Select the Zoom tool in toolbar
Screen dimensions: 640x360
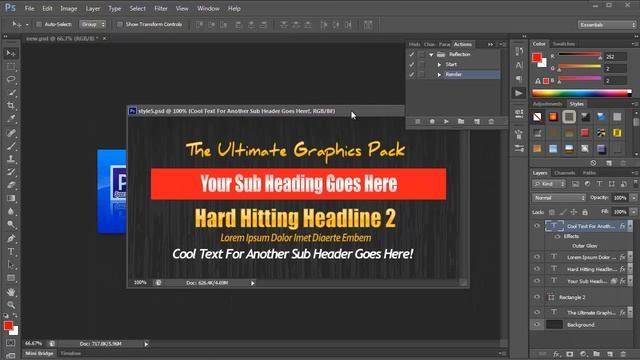[x=11, y=305]
